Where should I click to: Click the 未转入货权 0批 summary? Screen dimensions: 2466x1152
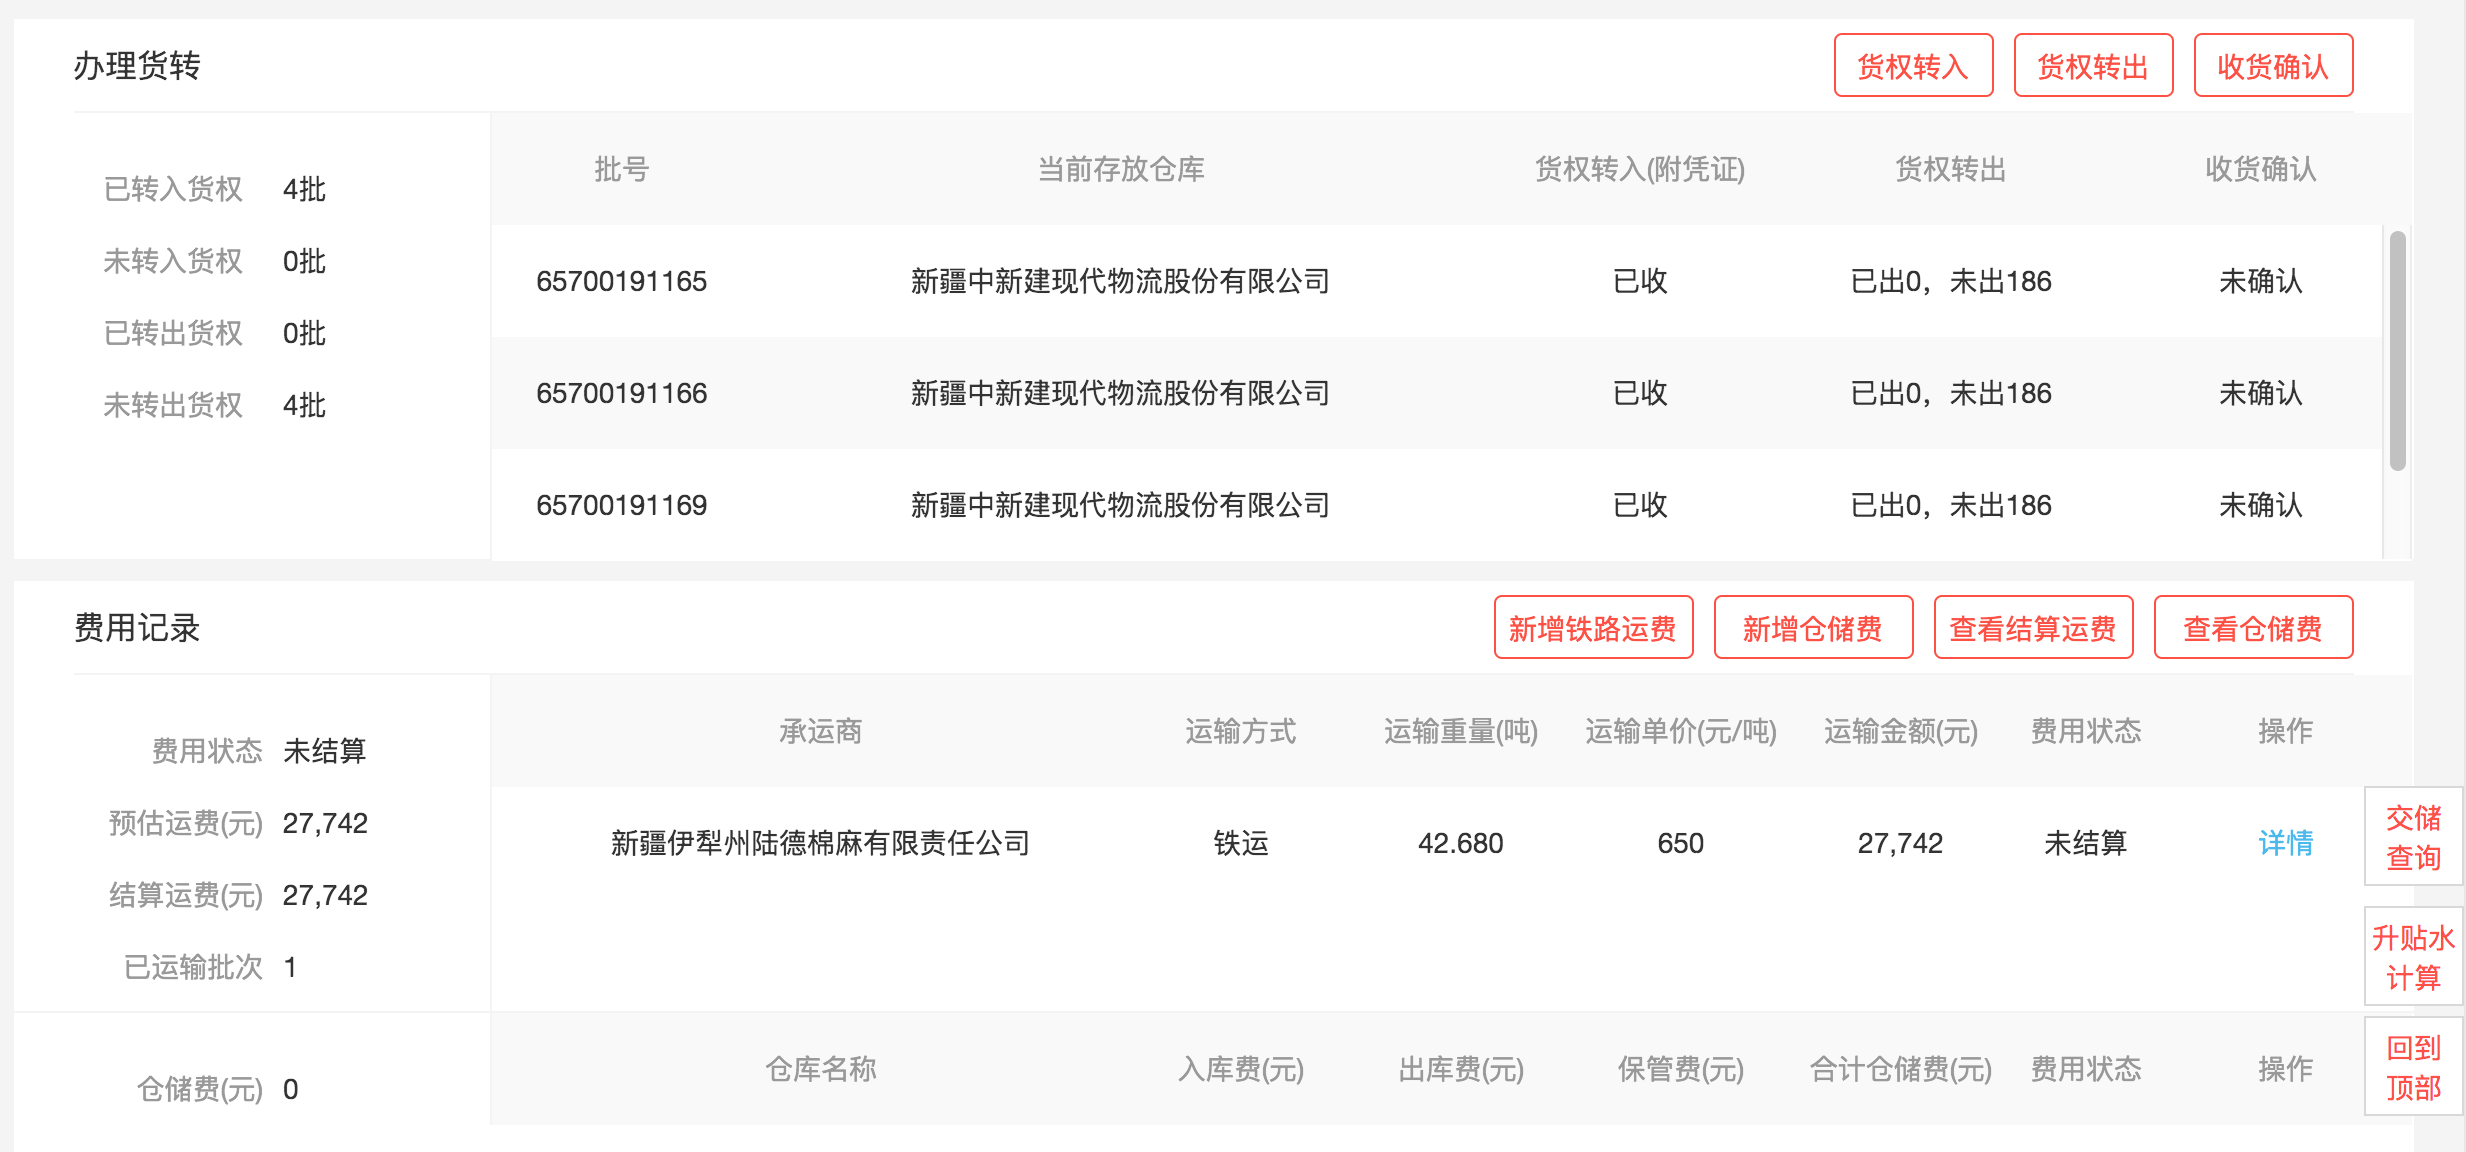point(214,261)
